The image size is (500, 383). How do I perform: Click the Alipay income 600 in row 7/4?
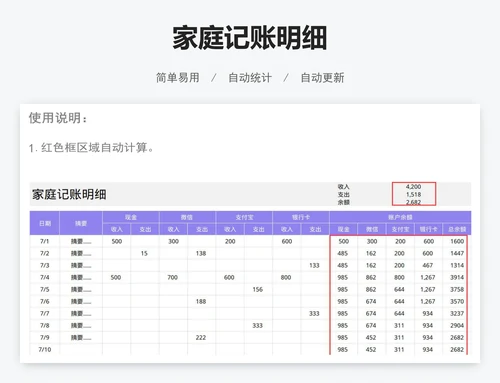pos(229,277)
